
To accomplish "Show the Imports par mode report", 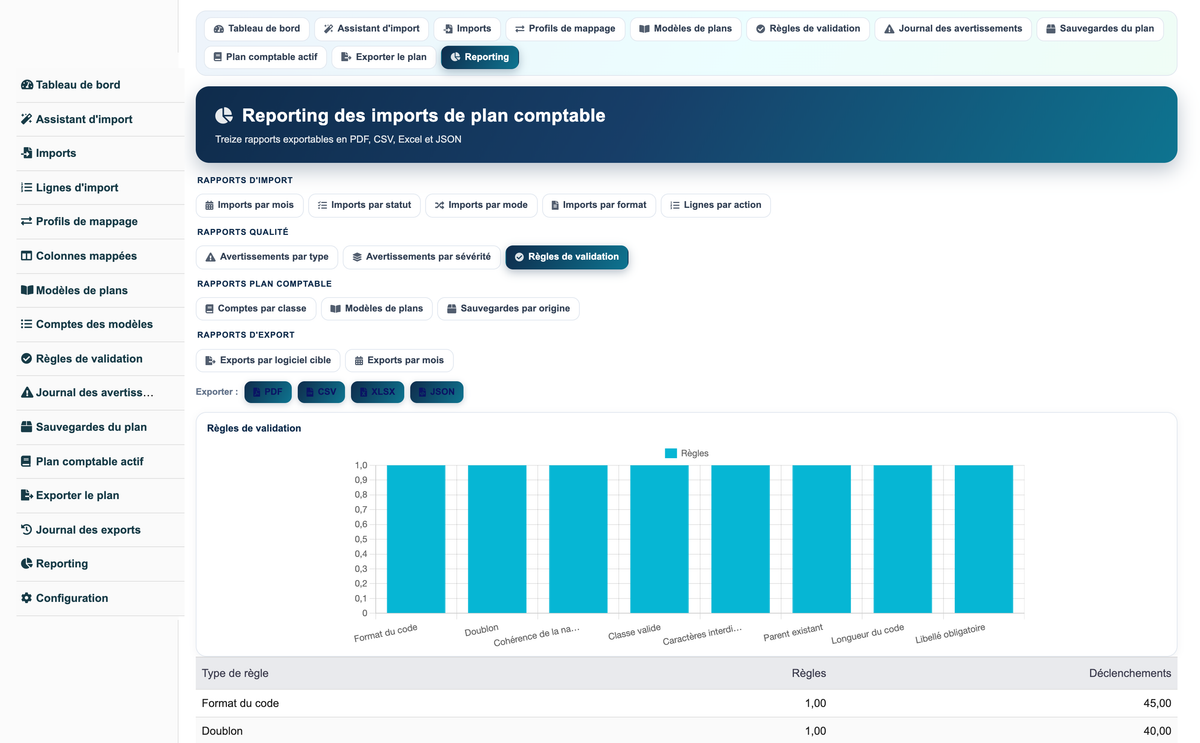I will coord(481,205).
